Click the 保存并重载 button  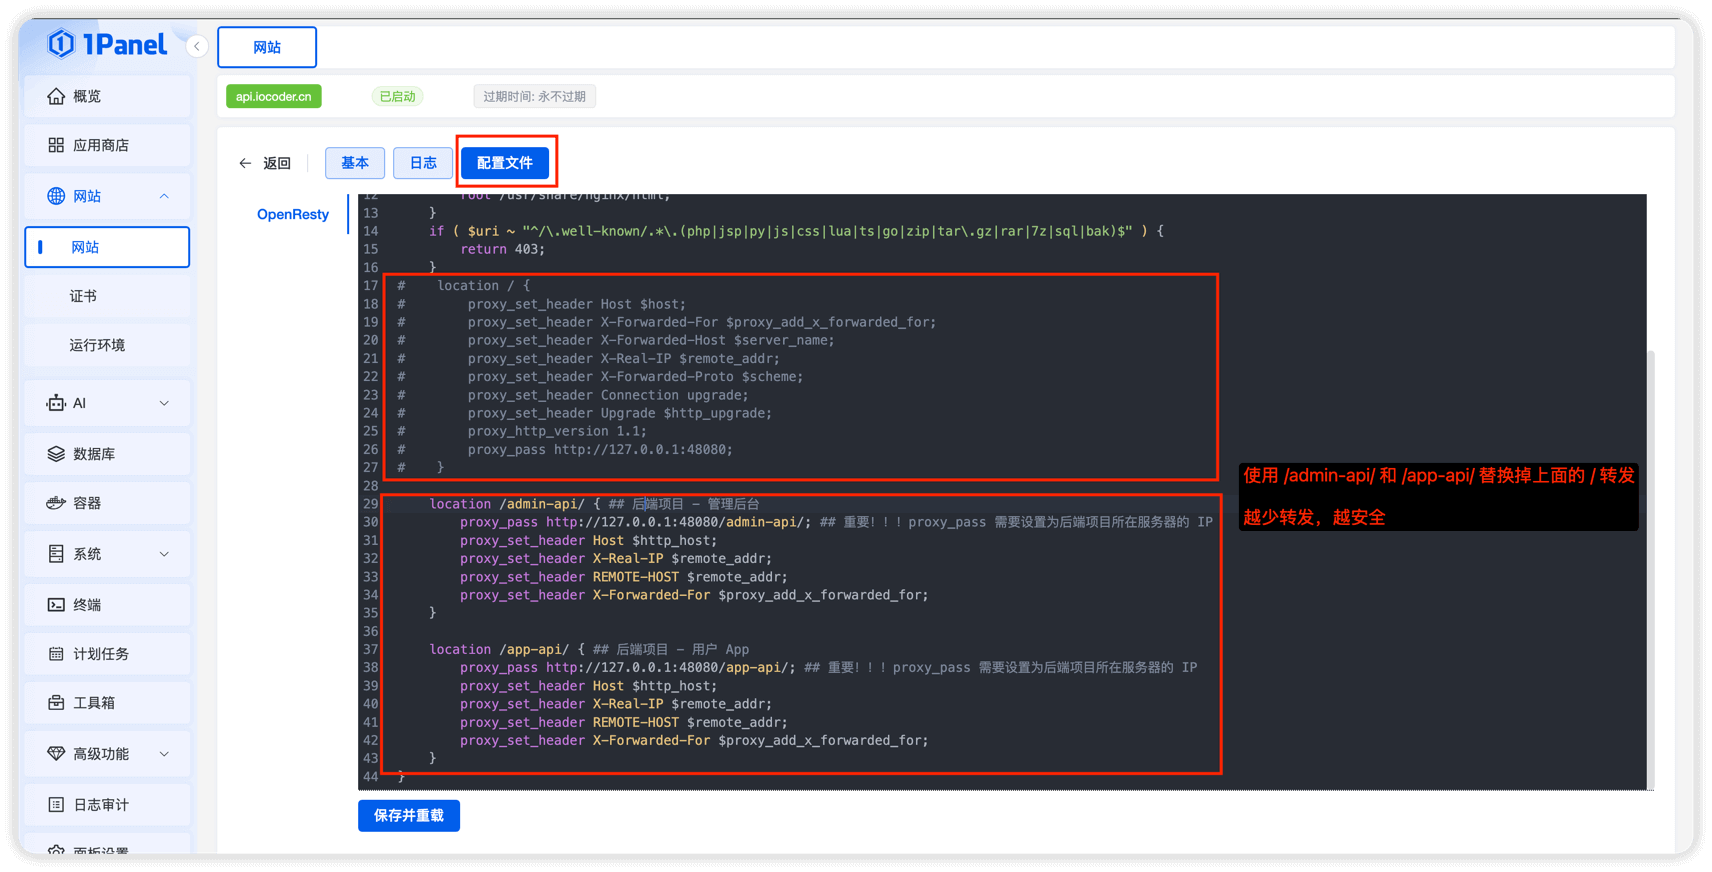(409, 816)
